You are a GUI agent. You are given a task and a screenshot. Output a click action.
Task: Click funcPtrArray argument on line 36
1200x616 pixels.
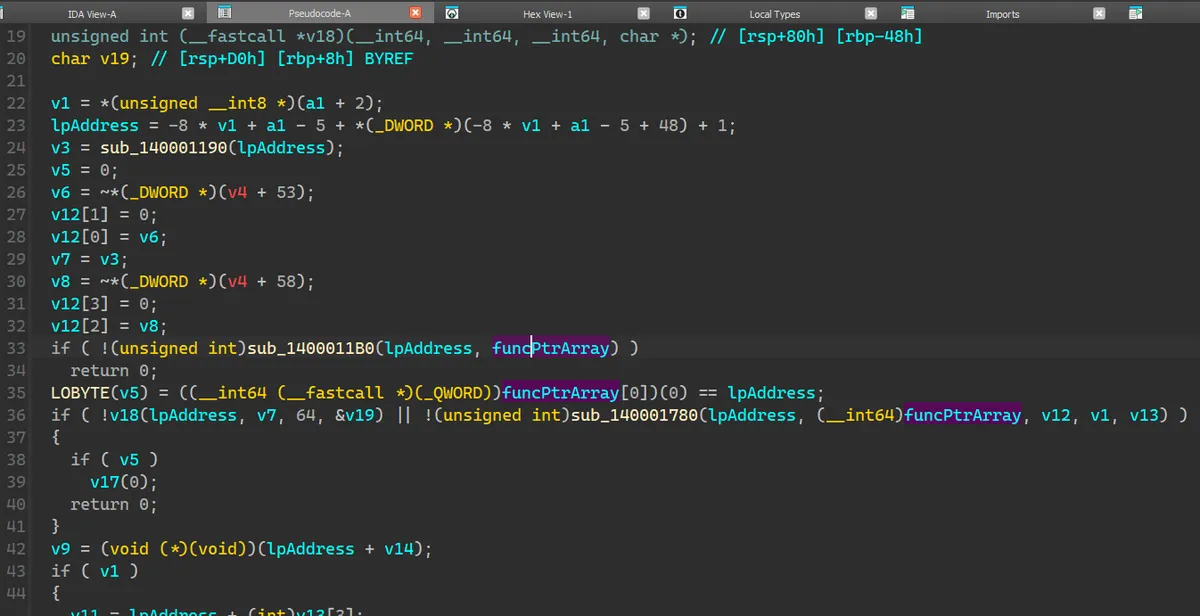(963, 415)
